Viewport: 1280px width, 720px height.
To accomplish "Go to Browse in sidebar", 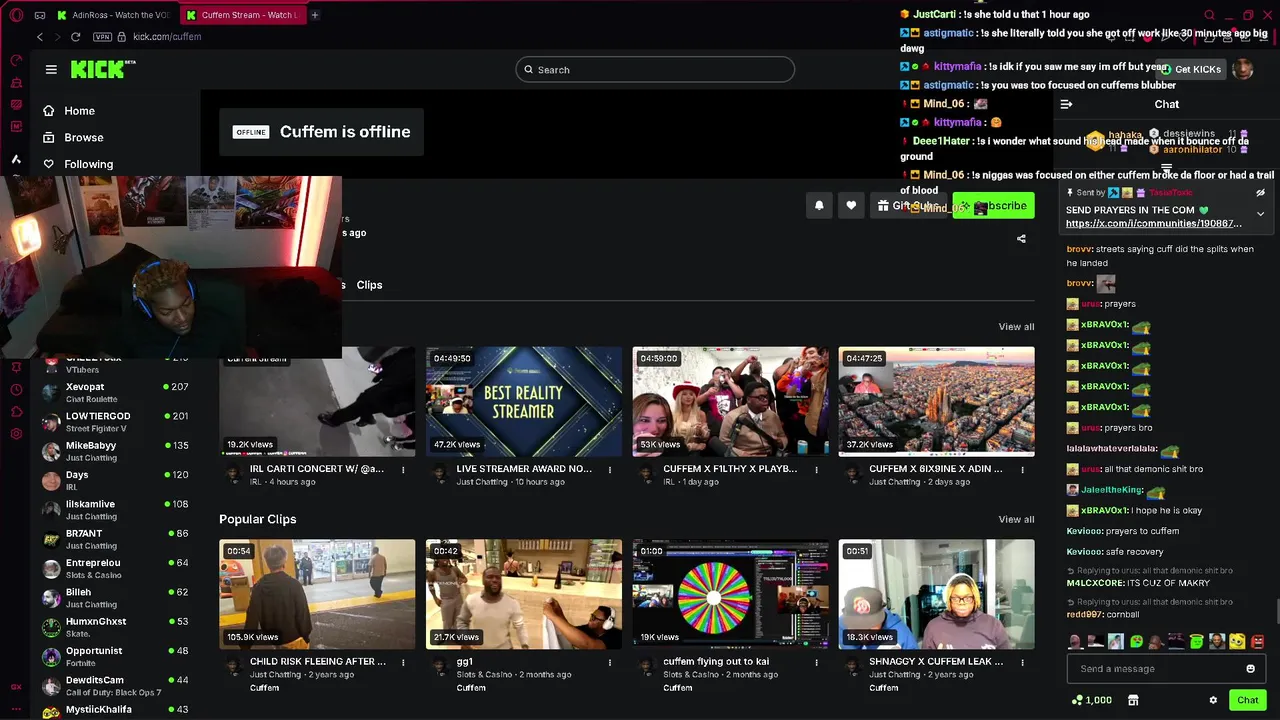I will click(x=84, y=138).
